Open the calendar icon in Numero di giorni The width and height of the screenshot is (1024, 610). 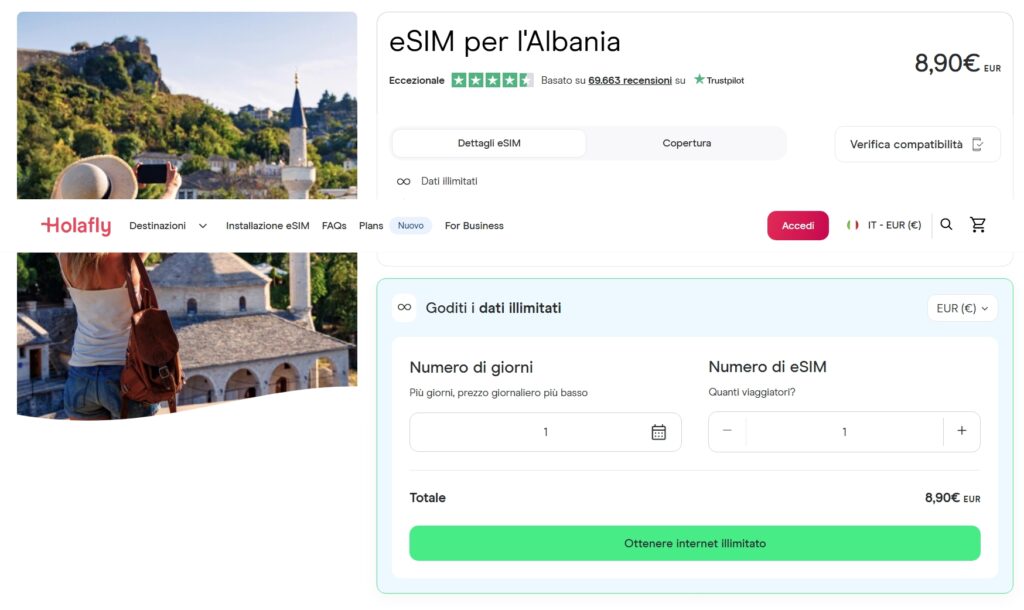658,431
